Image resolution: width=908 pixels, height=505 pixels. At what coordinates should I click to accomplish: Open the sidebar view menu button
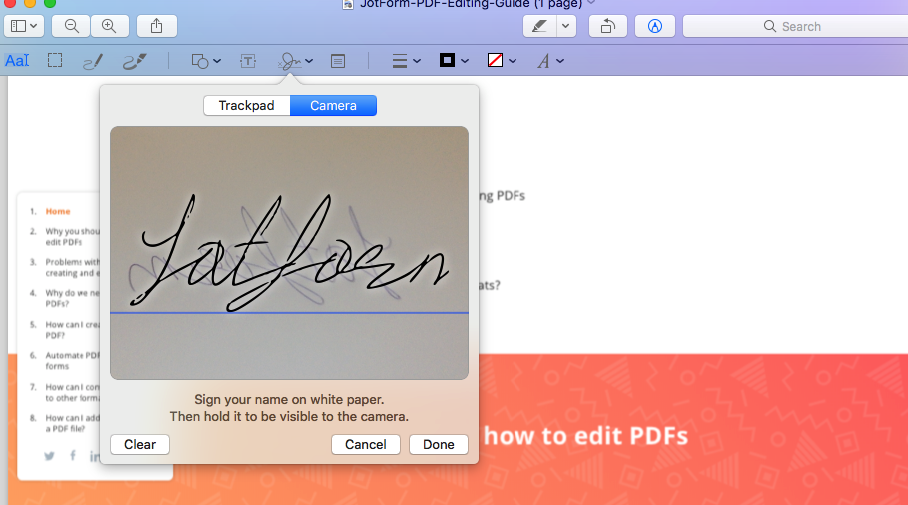[24, 26]
